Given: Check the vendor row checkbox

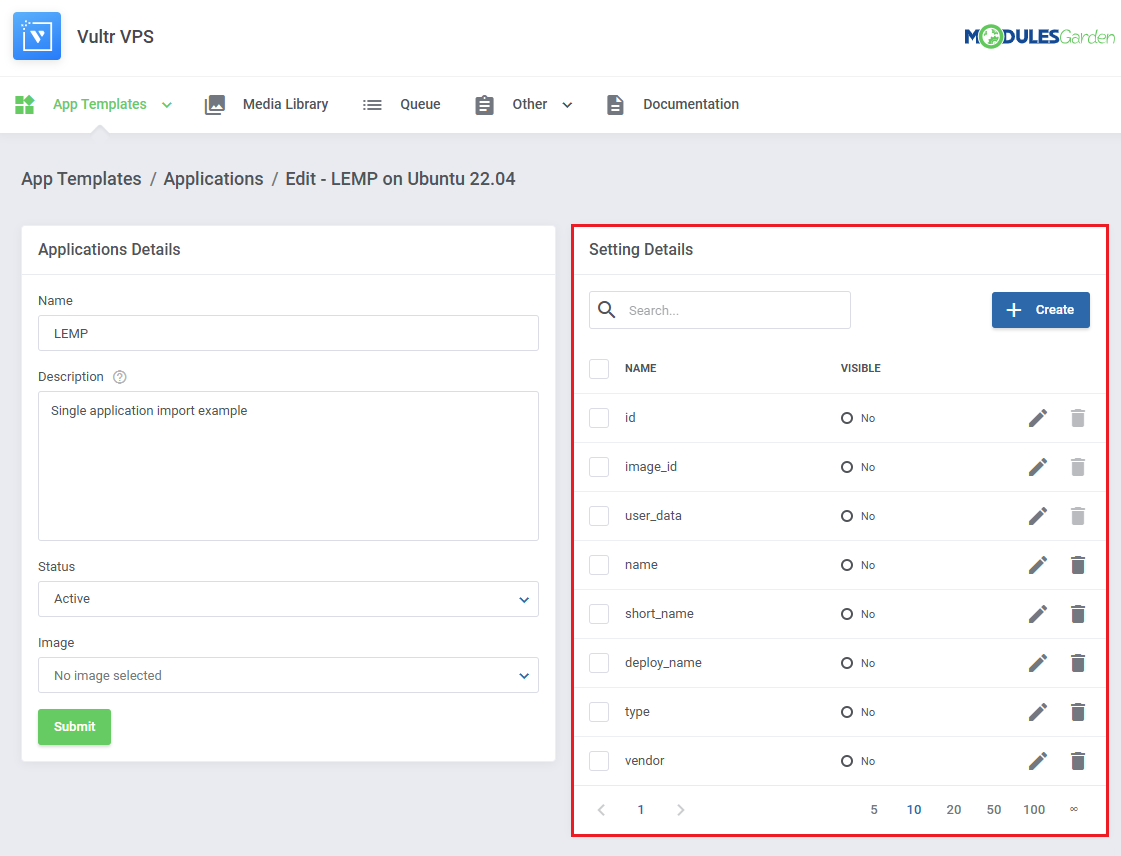Looking at the screenshot, I should tap(599, 761).
